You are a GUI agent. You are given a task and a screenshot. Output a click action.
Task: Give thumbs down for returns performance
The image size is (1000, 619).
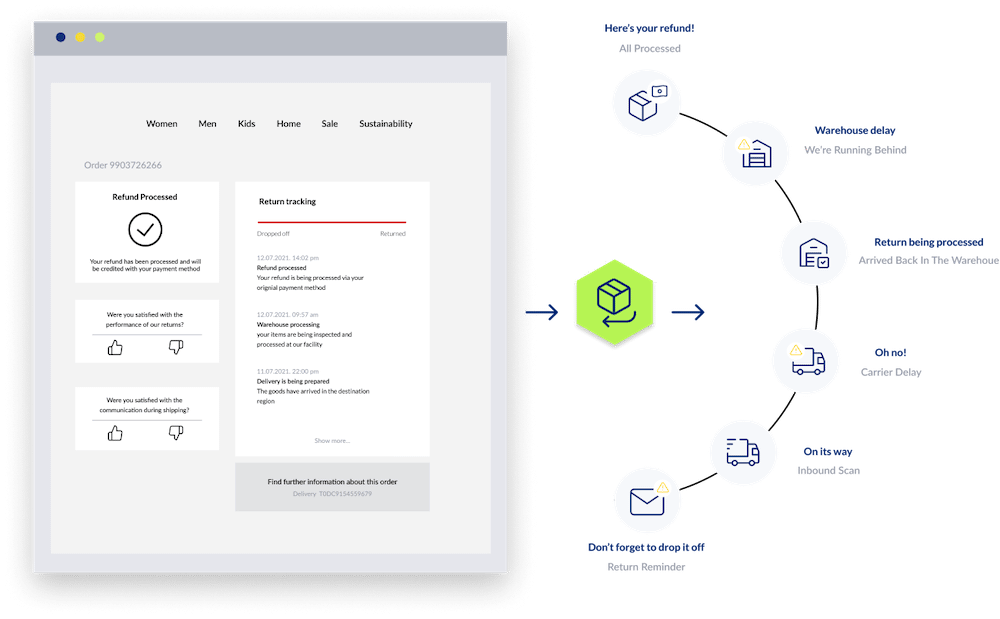[176, 347]
